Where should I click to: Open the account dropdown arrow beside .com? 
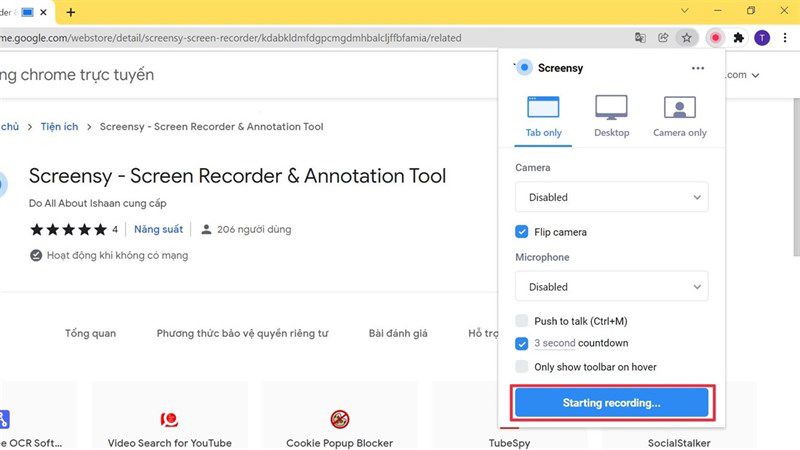point(755,75)
